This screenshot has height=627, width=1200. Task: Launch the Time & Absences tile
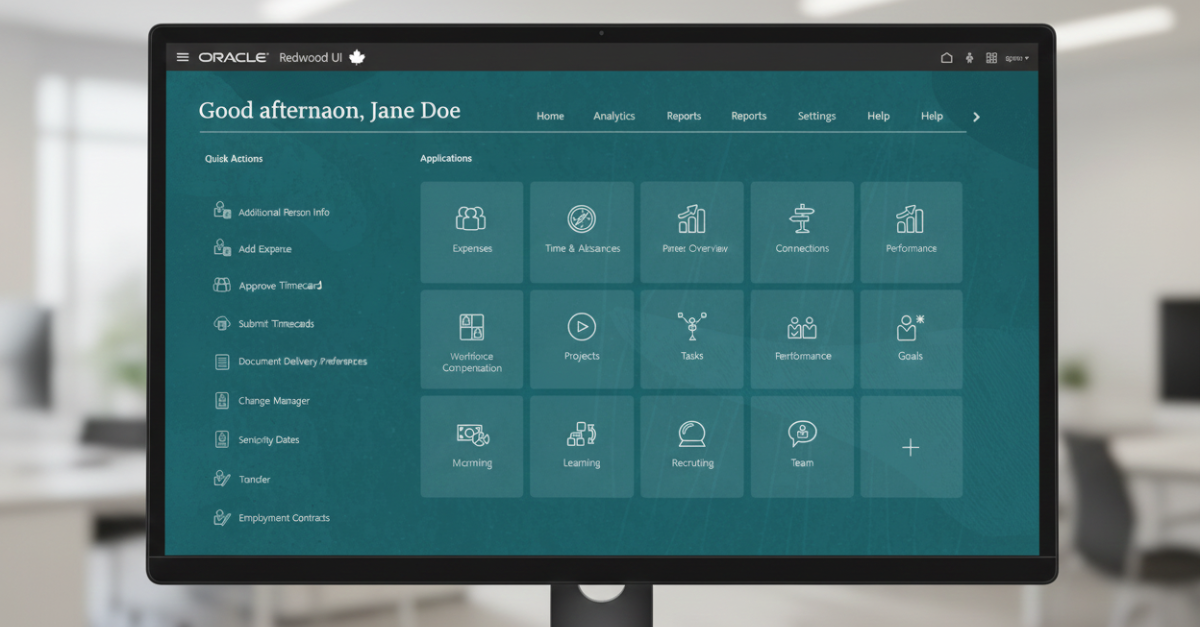pos(582,231)
